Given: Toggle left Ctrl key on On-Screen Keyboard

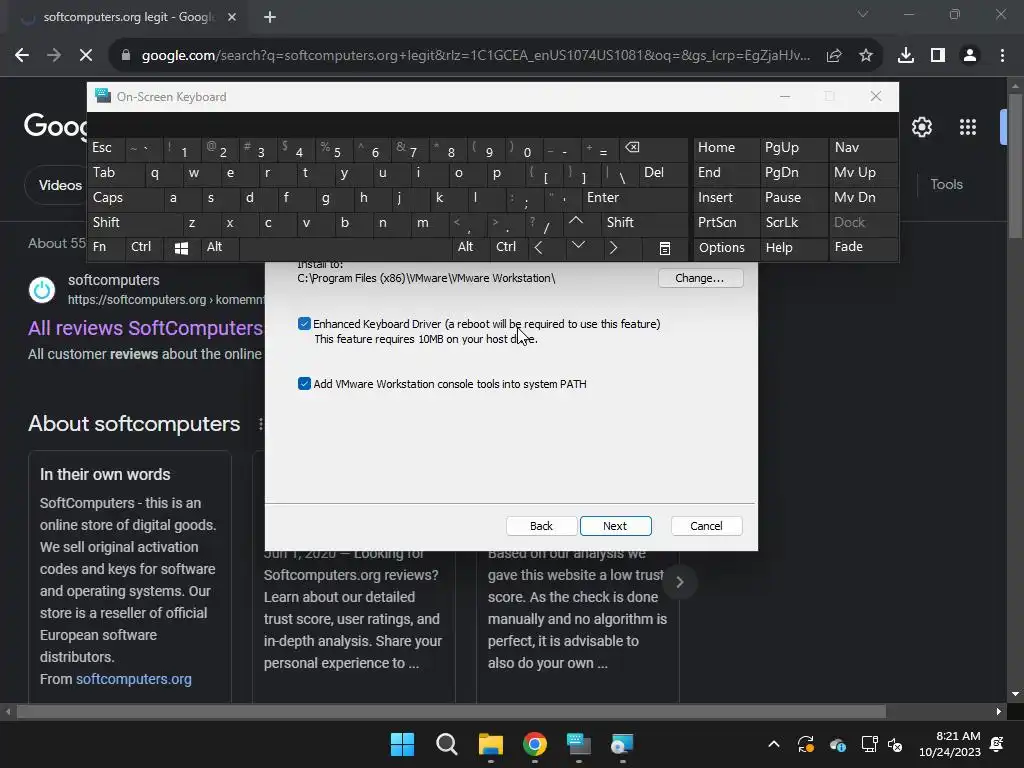Looking at the screenshot, I should pyautogui.click(x=144, y=248).
